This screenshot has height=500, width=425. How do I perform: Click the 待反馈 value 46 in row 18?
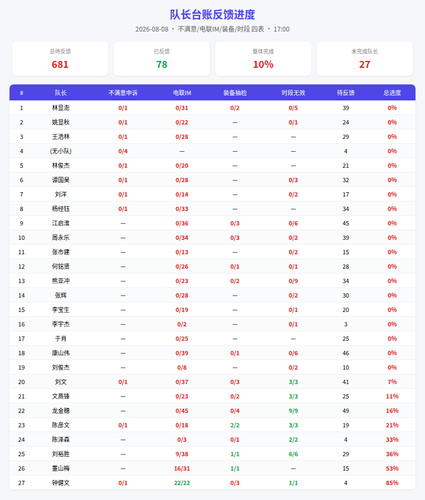point(346,353)
